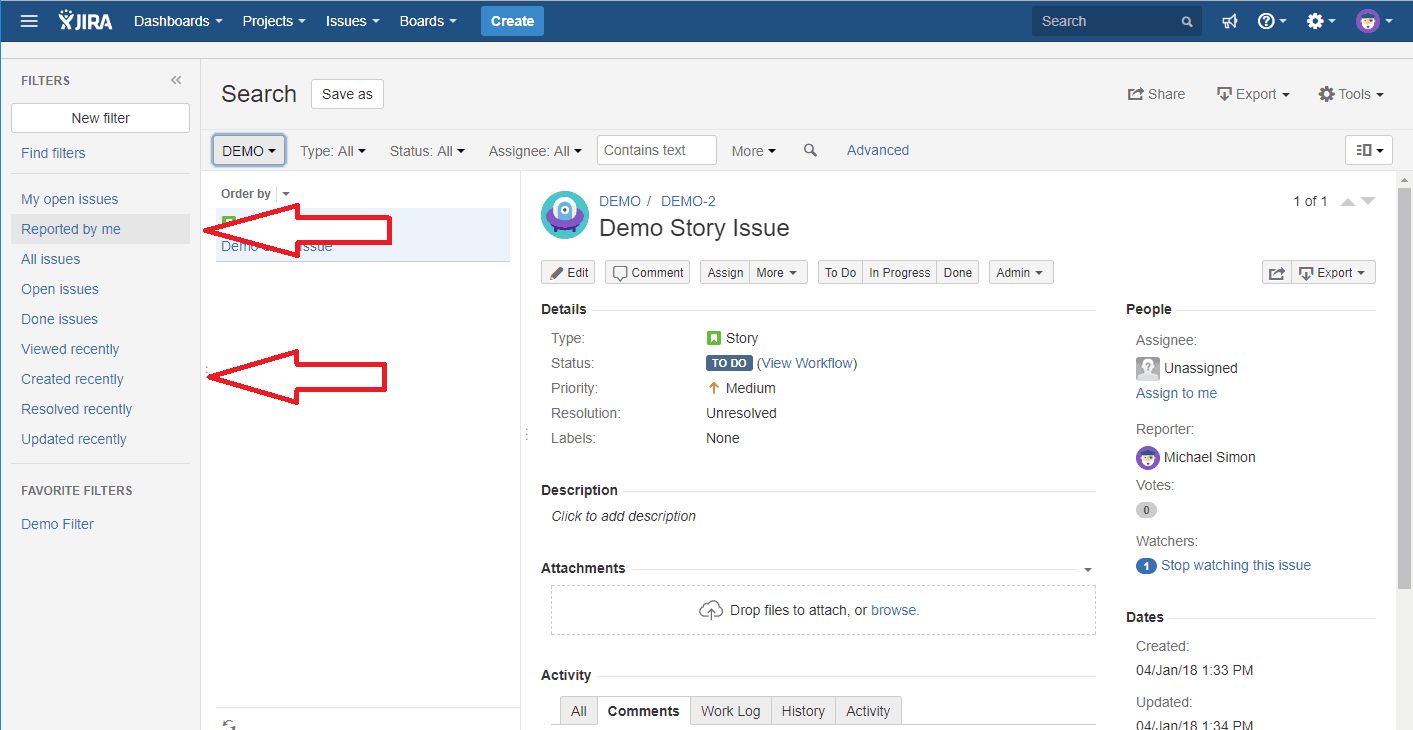Screen dimensions: 1413x730
Task: Click the Create button
Action: pos(512,20)
